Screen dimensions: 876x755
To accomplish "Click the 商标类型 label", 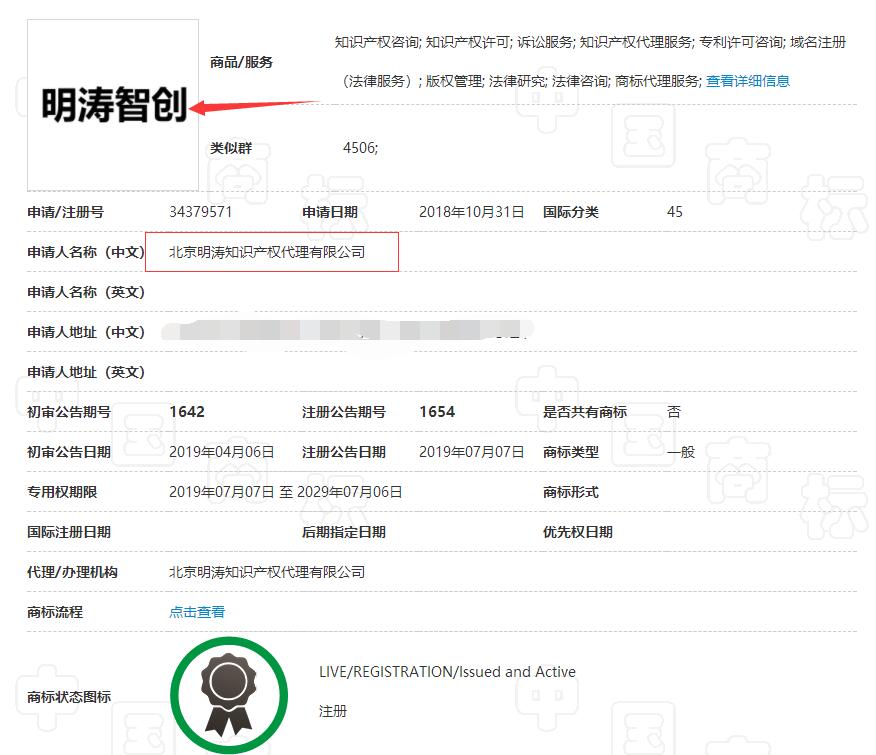I will click(570, 452).
